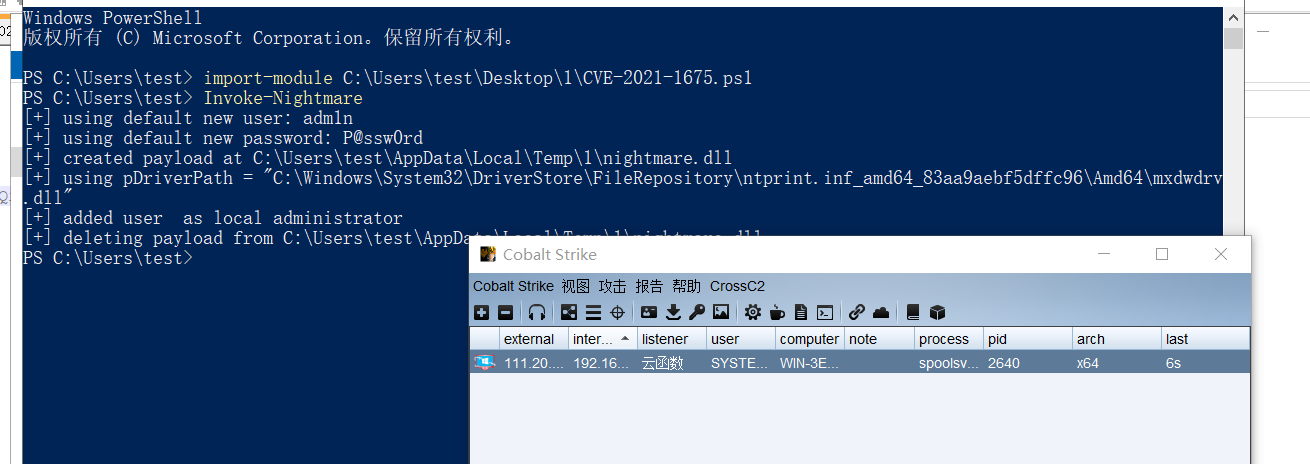Viewport: 1310px width, 464px height.
Task: Sort by the listener column header
Action: point(672,339)
